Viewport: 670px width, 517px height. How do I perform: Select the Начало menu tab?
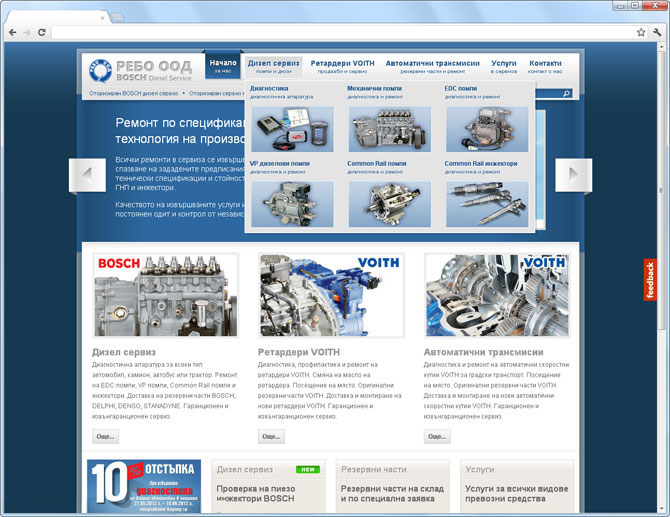(x=223, y=65)
